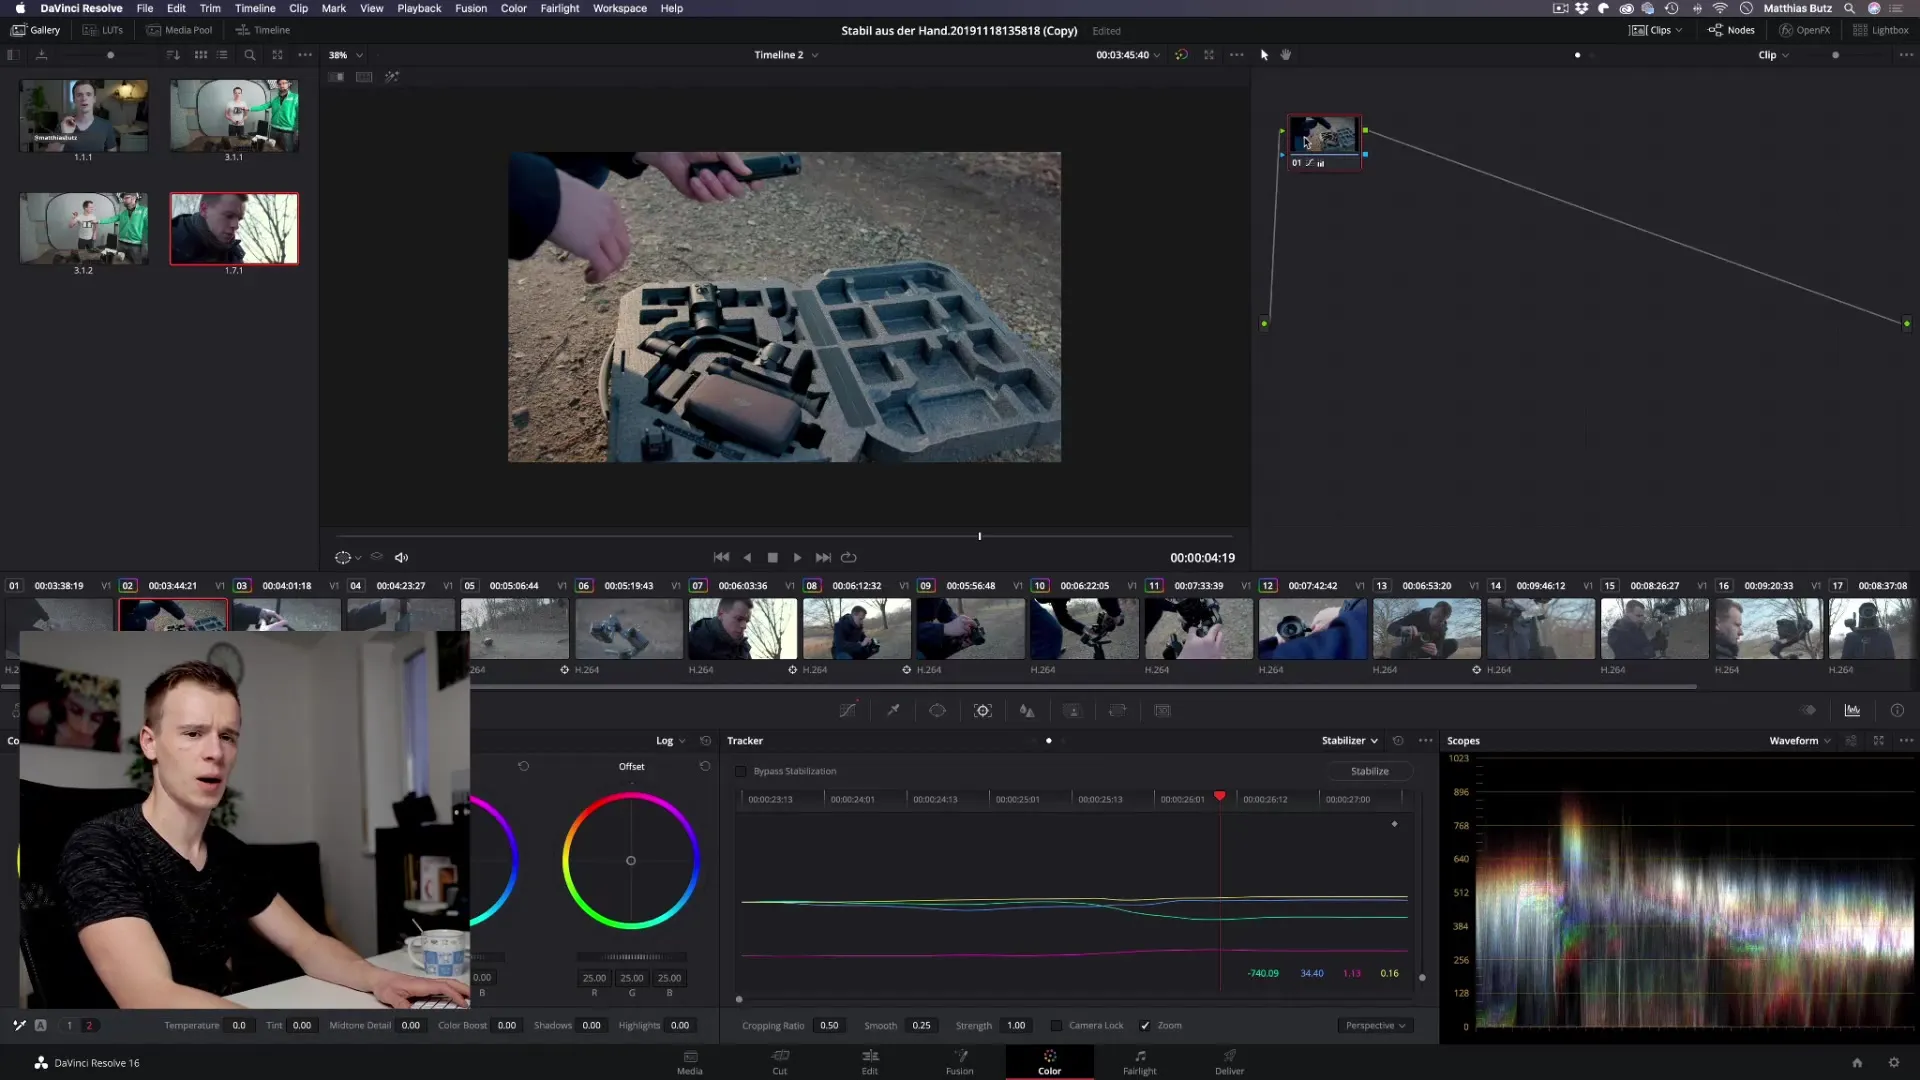Select the Qualifier eyedropper palette
Viewport: 1920px width, 1080px height.
pos(893,710)
